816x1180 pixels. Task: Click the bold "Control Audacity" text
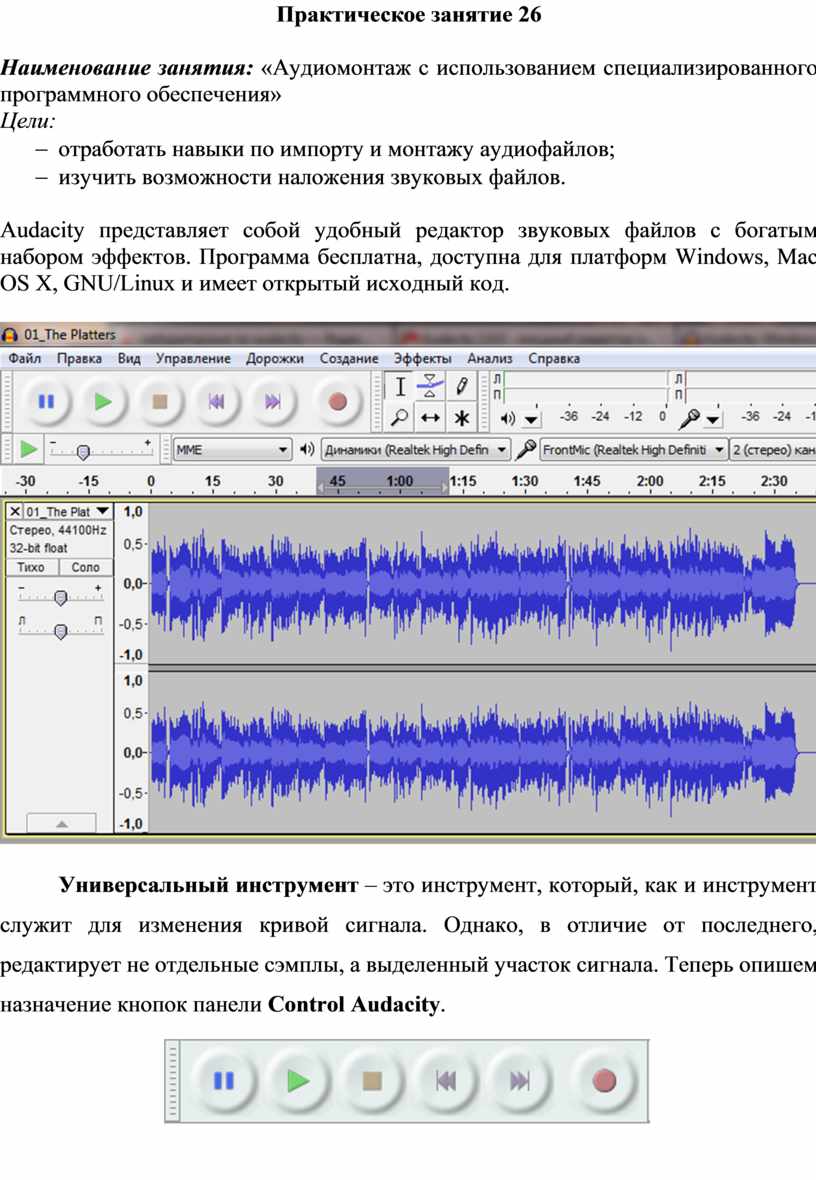point(354,1005)
